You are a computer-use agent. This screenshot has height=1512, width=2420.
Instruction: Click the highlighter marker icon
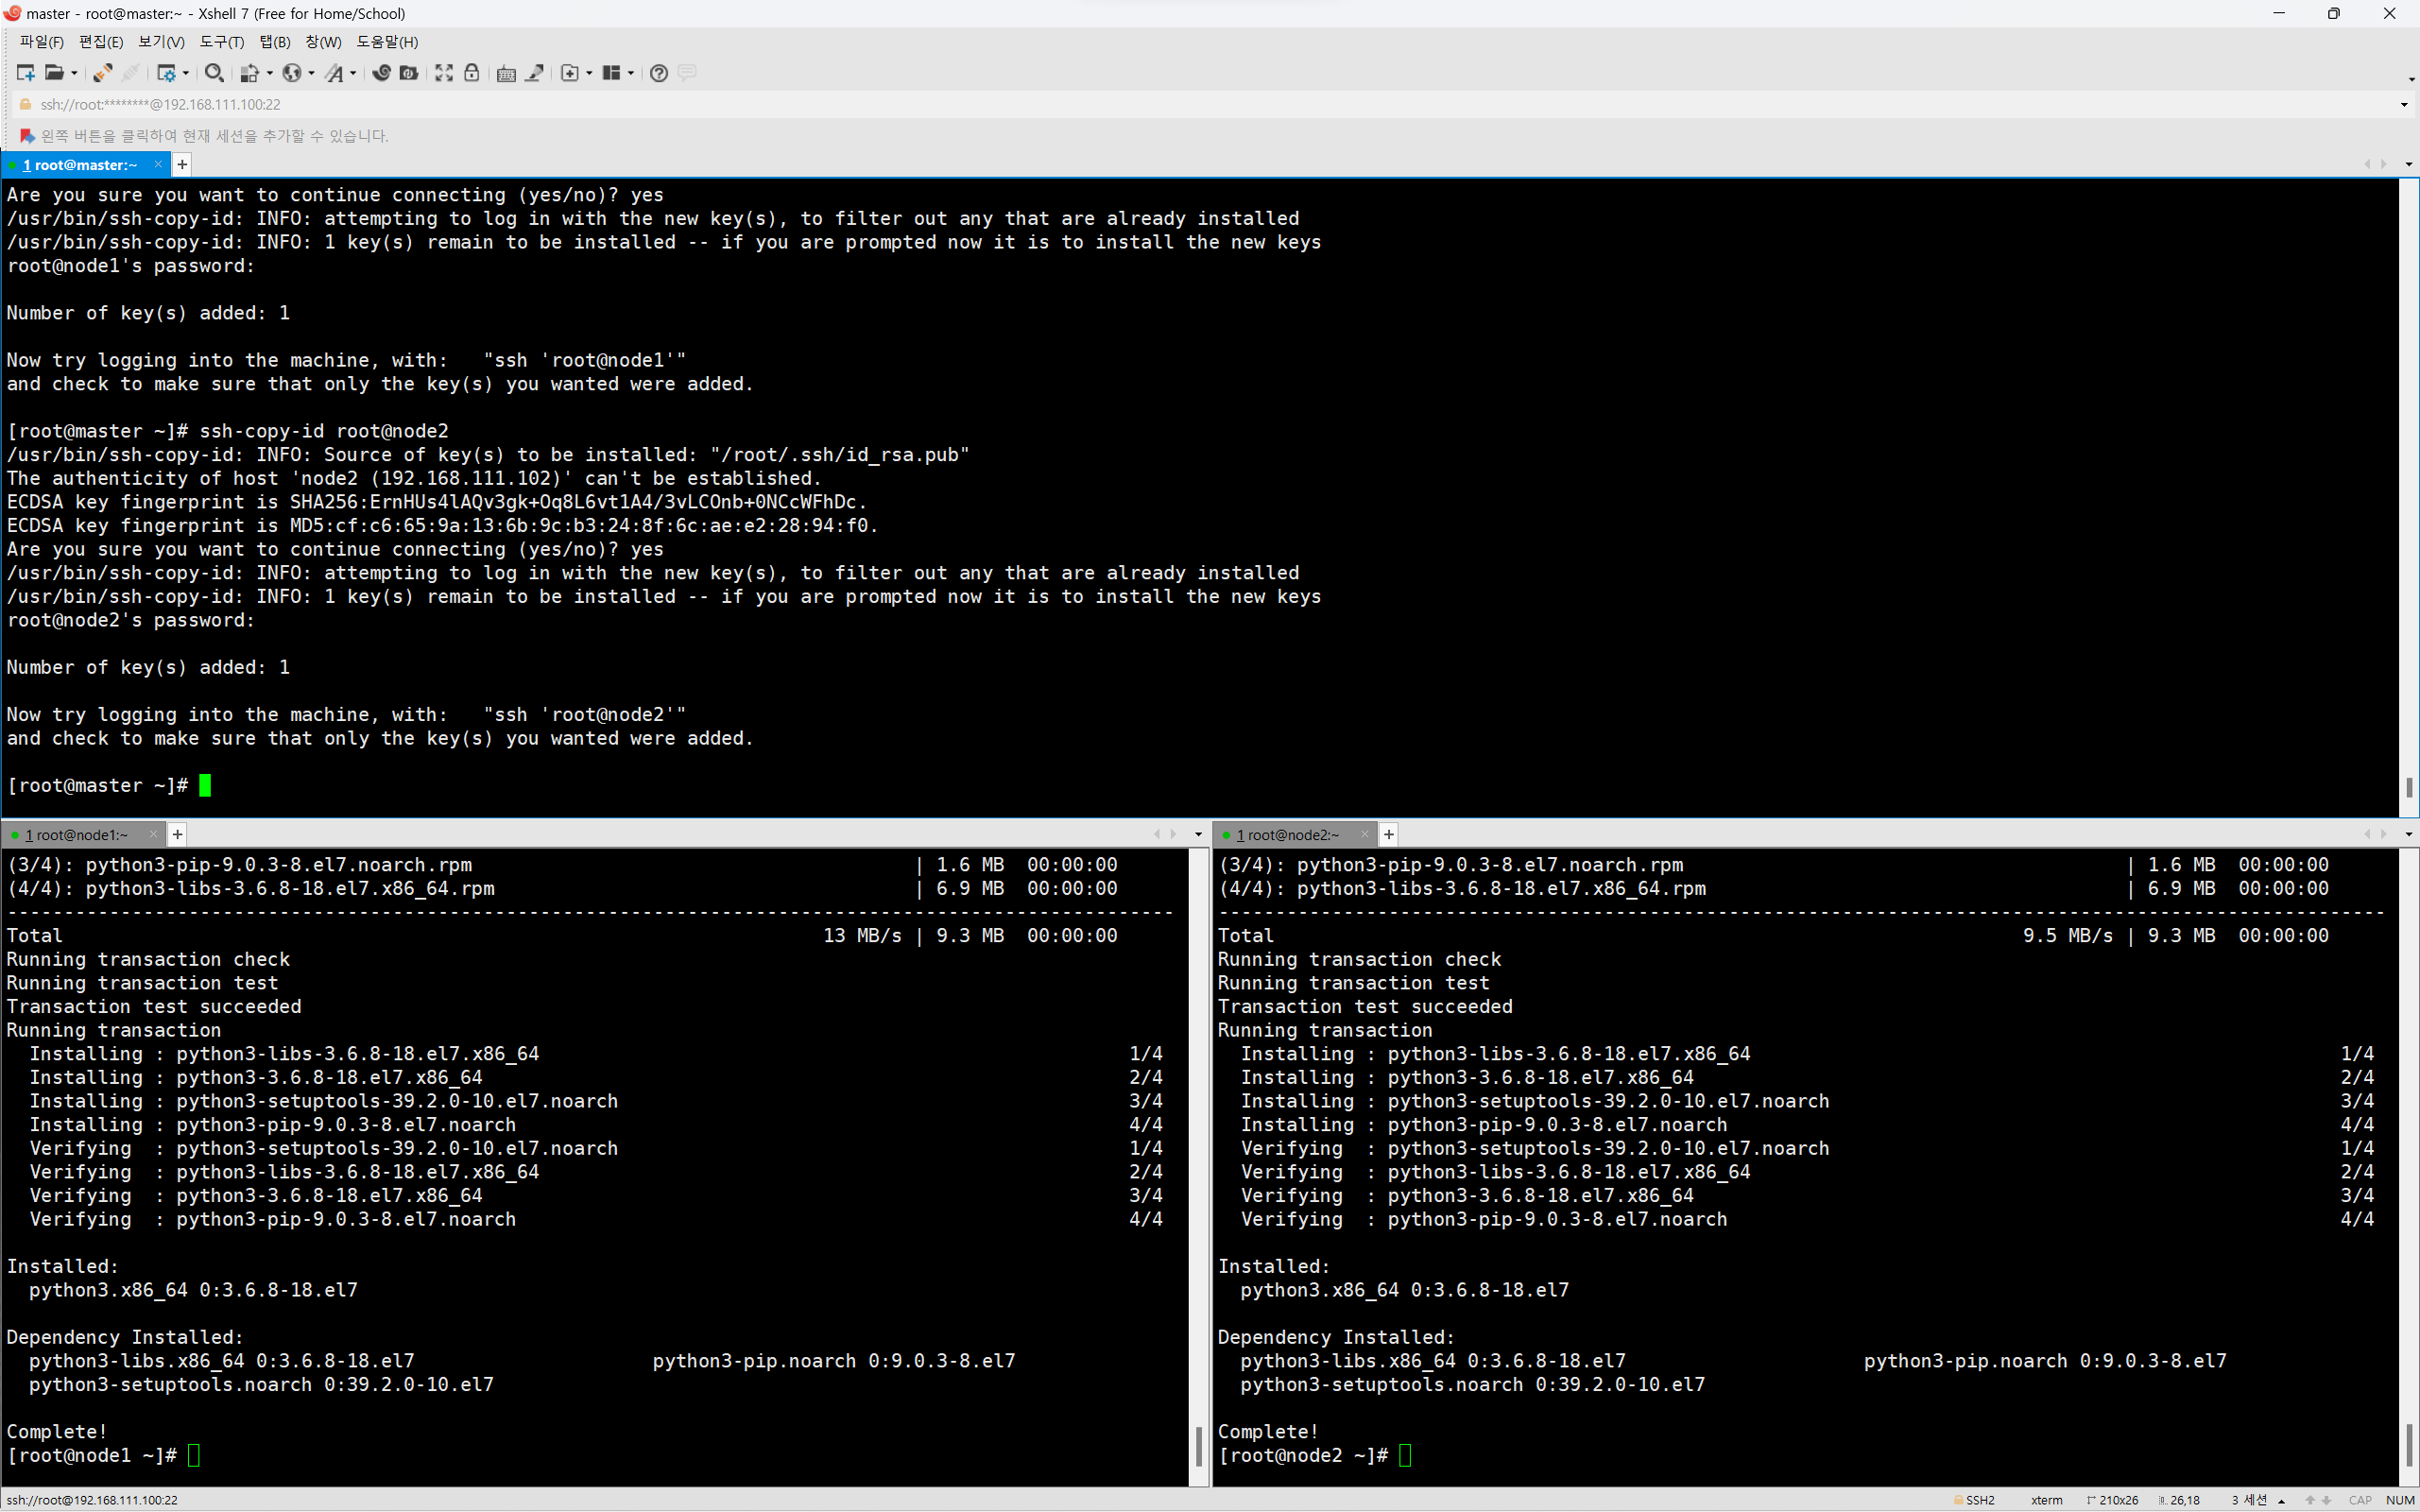535,73
